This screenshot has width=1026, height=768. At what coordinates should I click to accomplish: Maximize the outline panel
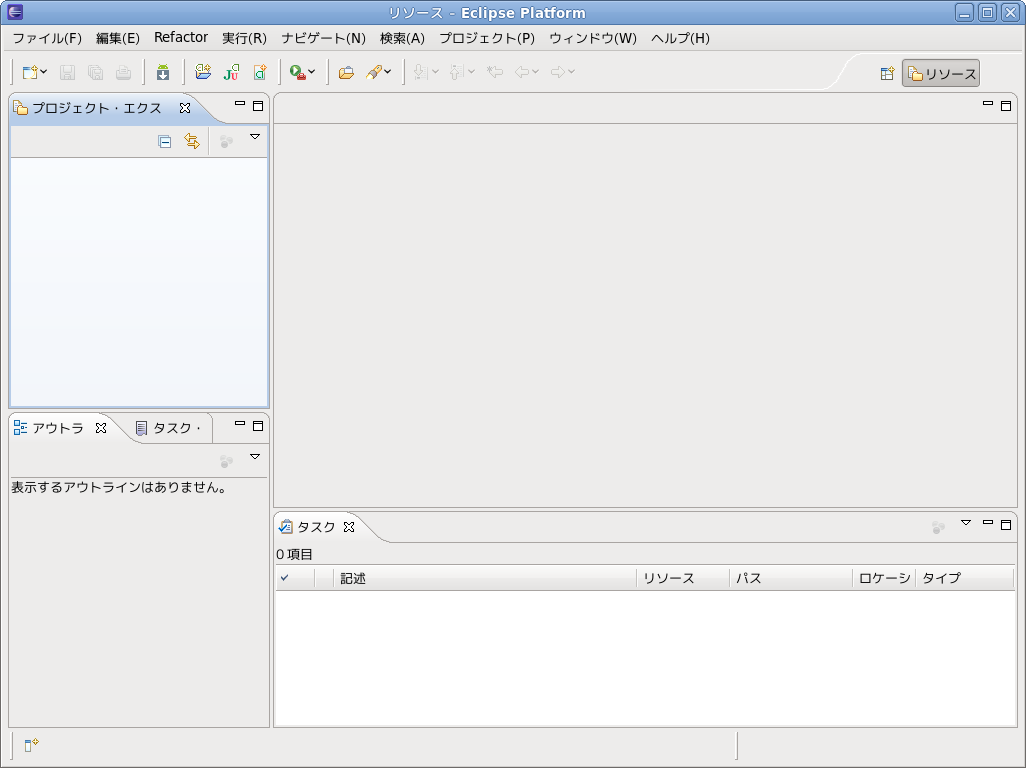pos(258,426)
